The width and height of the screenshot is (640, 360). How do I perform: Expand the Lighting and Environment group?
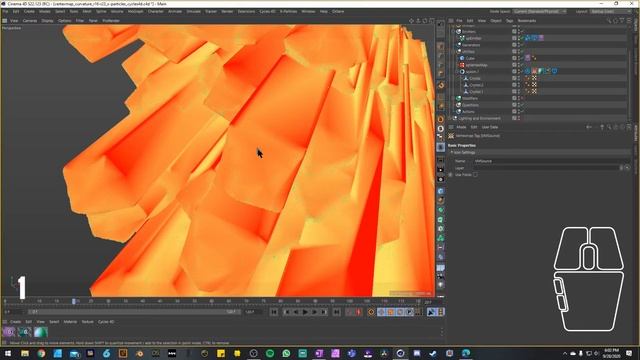[x=450, y=118]
